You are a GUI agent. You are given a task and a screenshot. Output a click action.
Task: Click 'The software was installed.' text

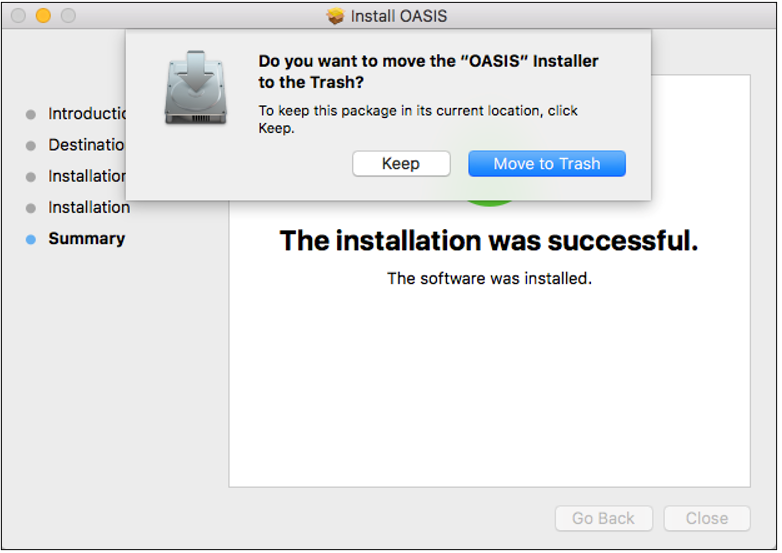(489, 278)
